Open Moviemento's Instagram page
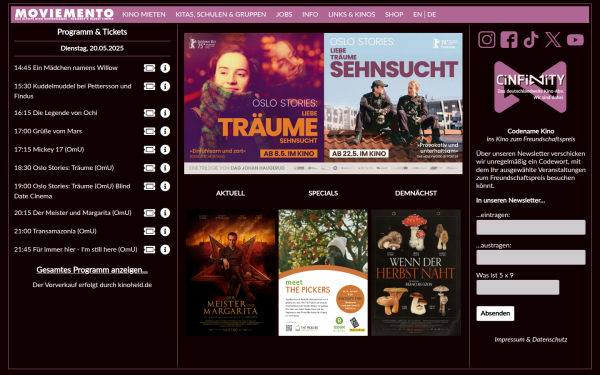The image size is (600, 375). pyautogui.click(x=486, y=39)
